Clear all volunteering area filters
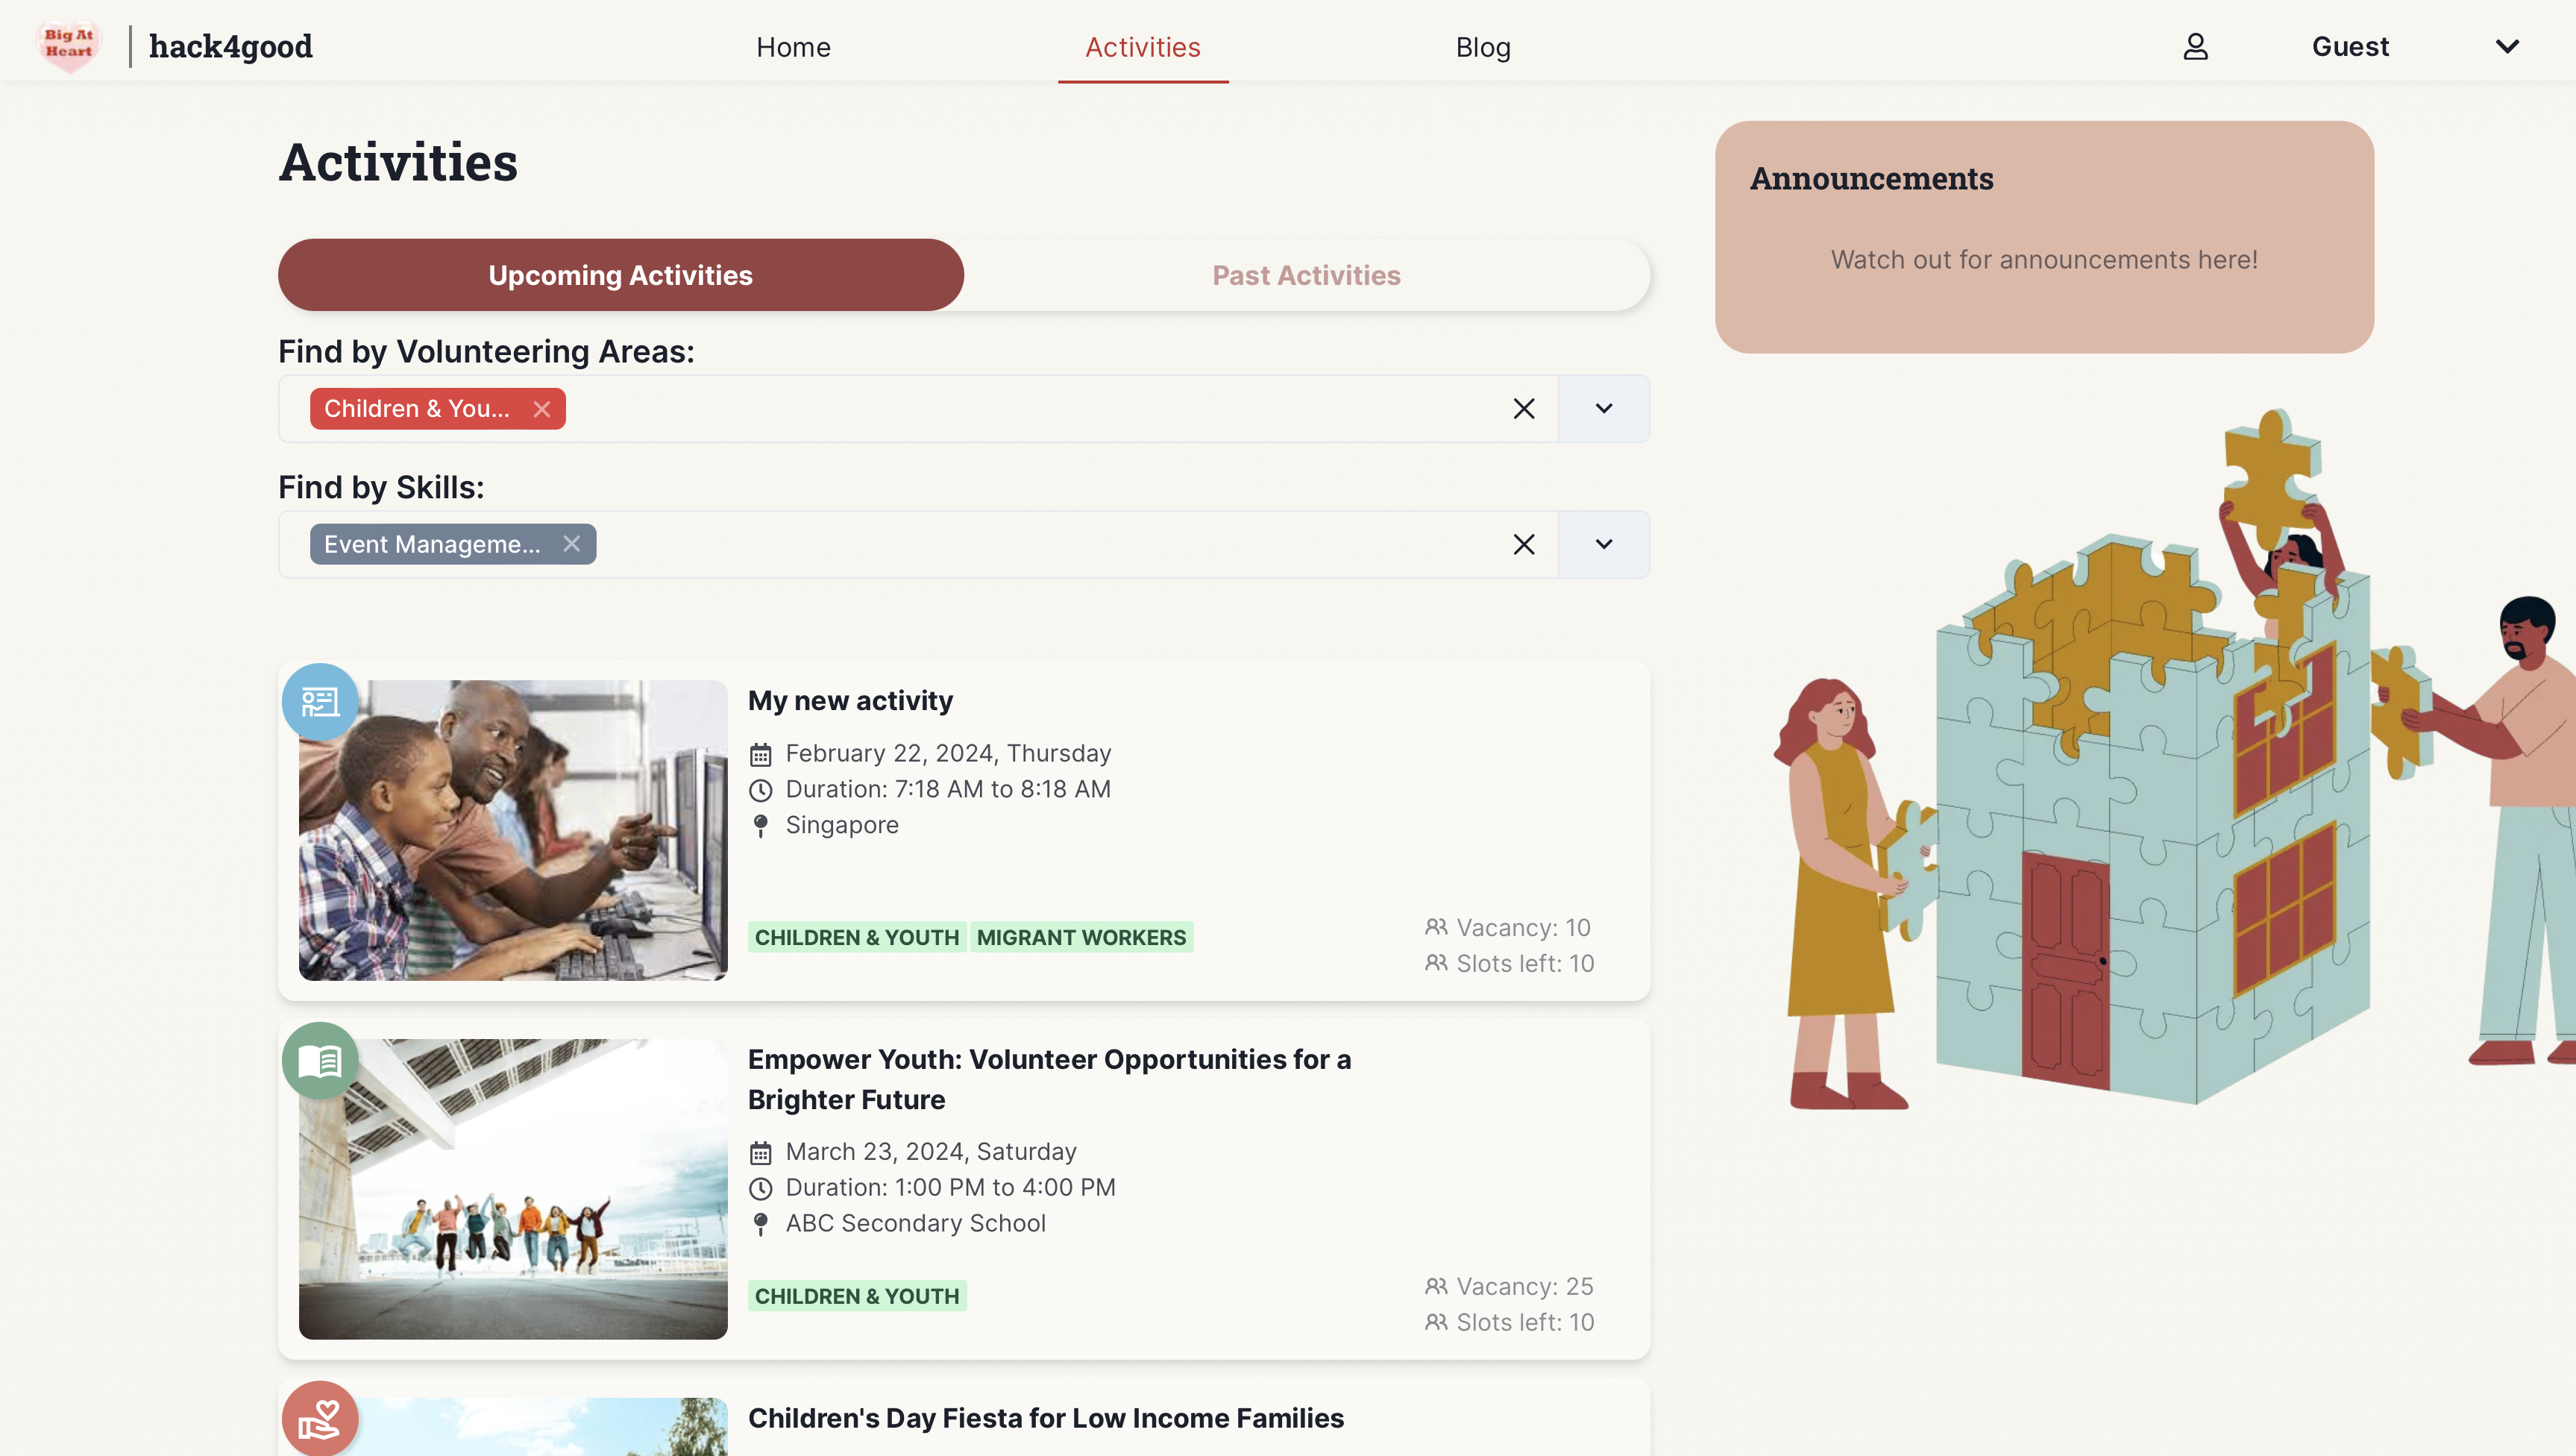The height and width of the screenshot is (1456, 2576). click(x=1523, y=409)
